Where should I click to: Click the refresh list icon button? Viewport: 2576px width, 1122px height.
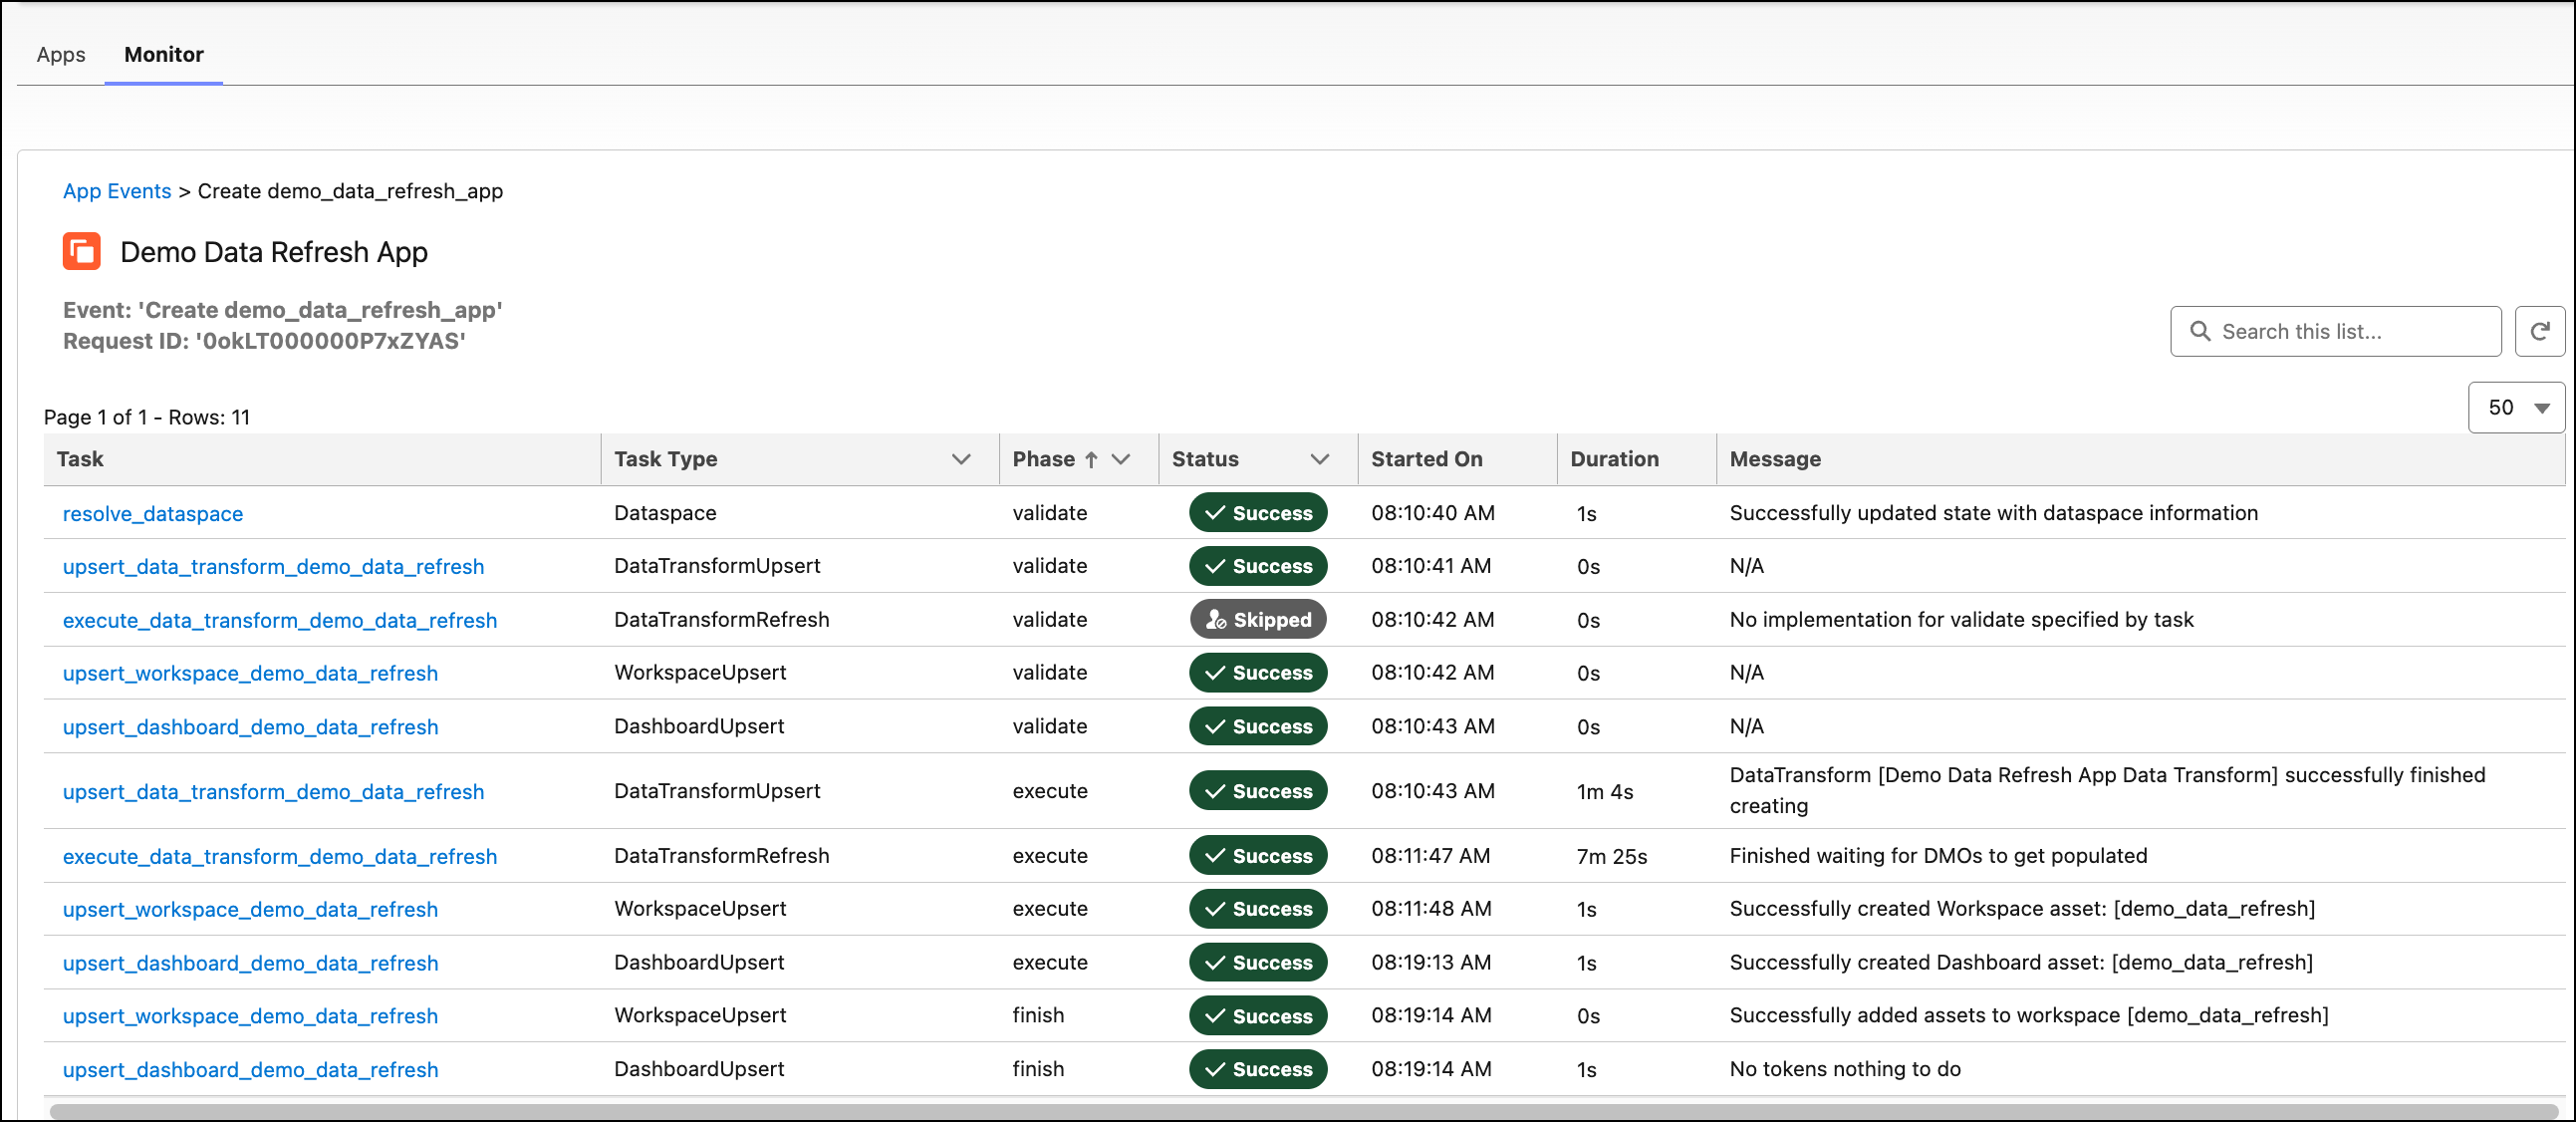point(2539,331)
